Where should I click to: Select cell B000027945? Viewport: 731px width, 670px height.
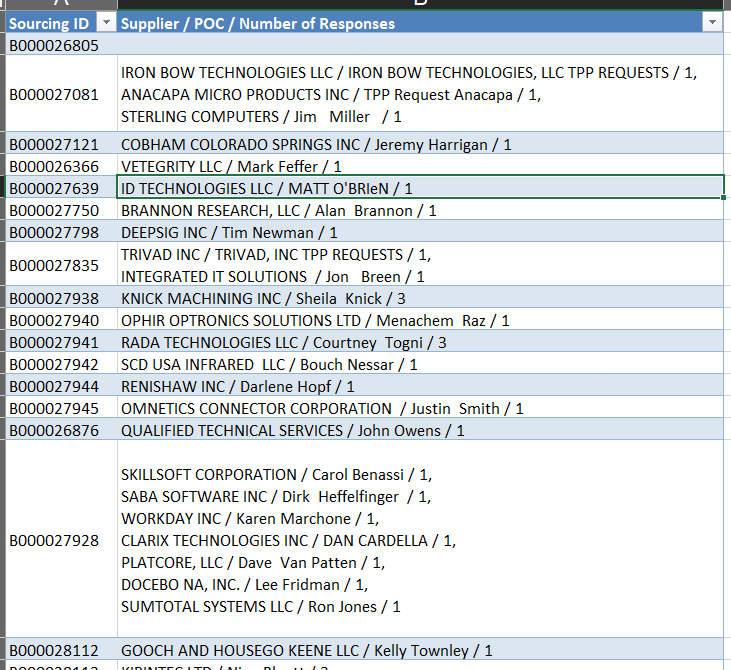pos(61,407)
